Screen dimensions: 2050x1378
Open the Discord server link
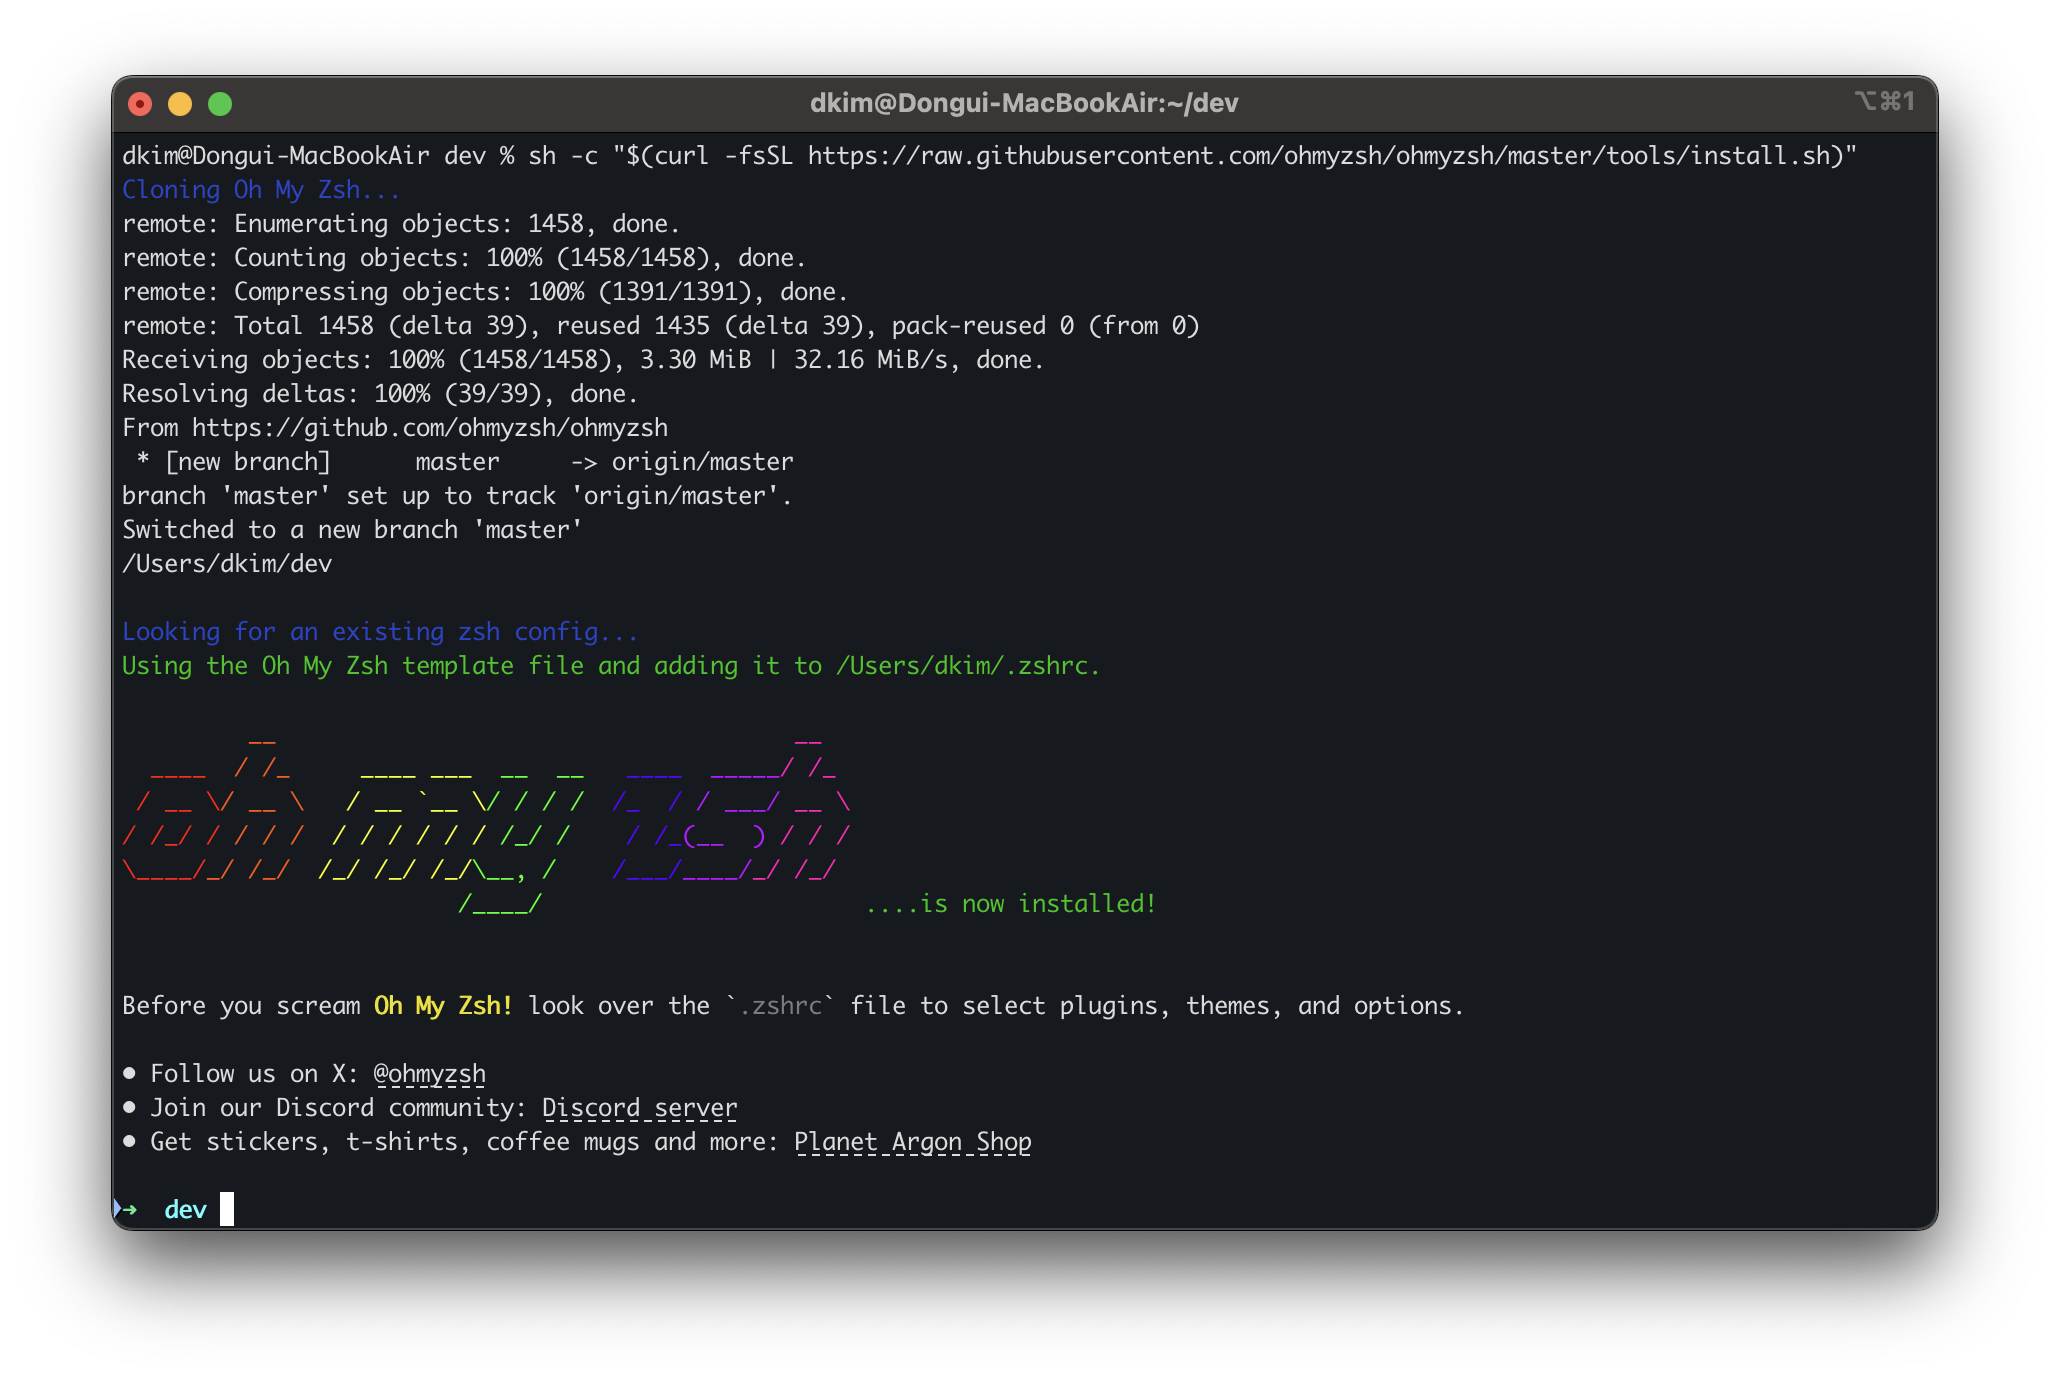(x=639, y=1108)
